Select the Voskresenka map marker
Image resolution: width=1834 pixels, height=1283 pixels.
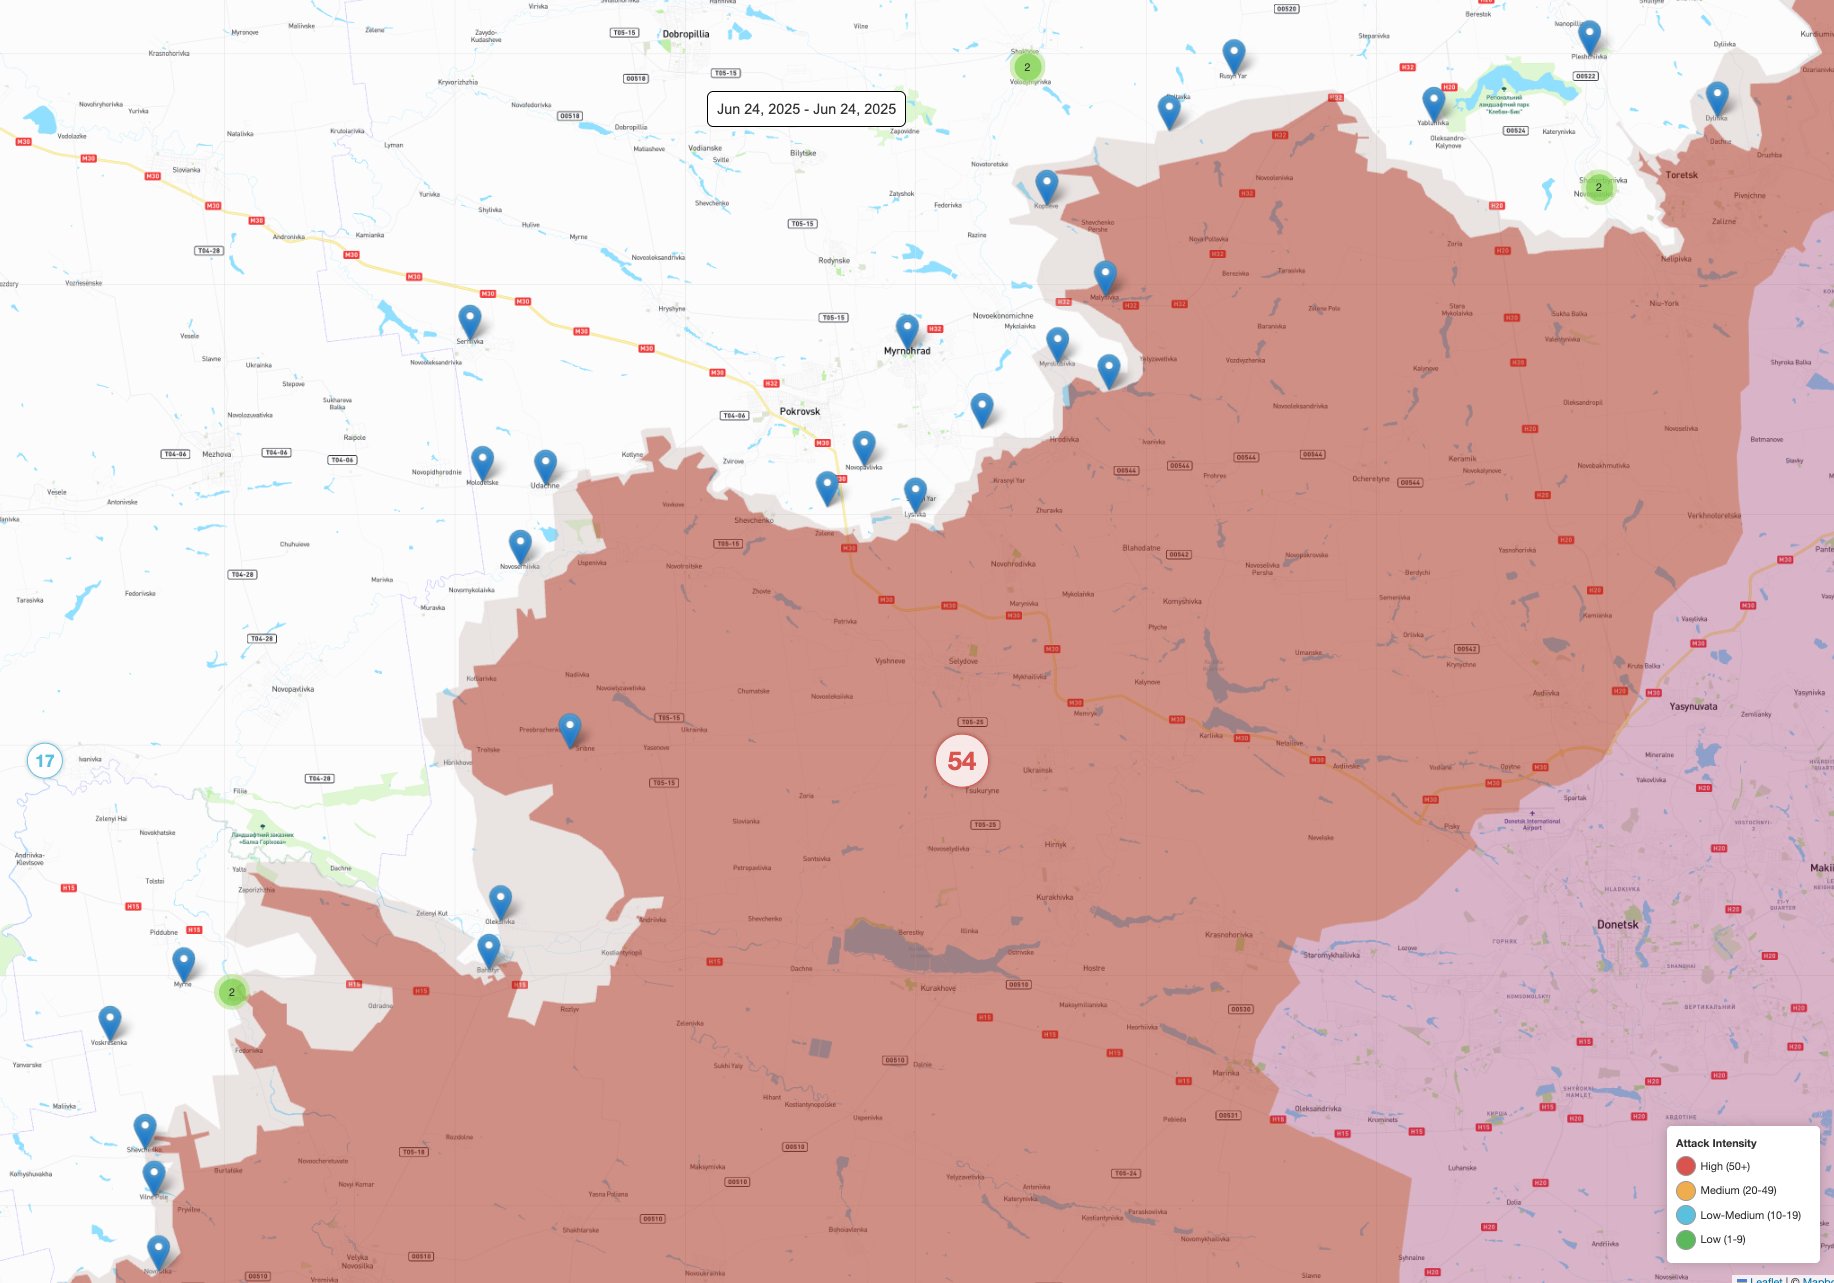[110, 1024]
